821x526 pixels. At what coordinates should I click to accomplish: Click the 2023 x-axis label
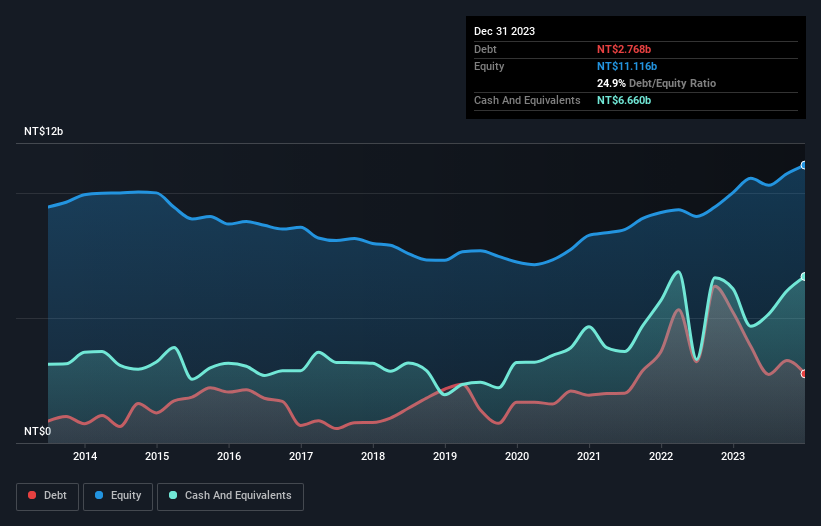point(733,456)
